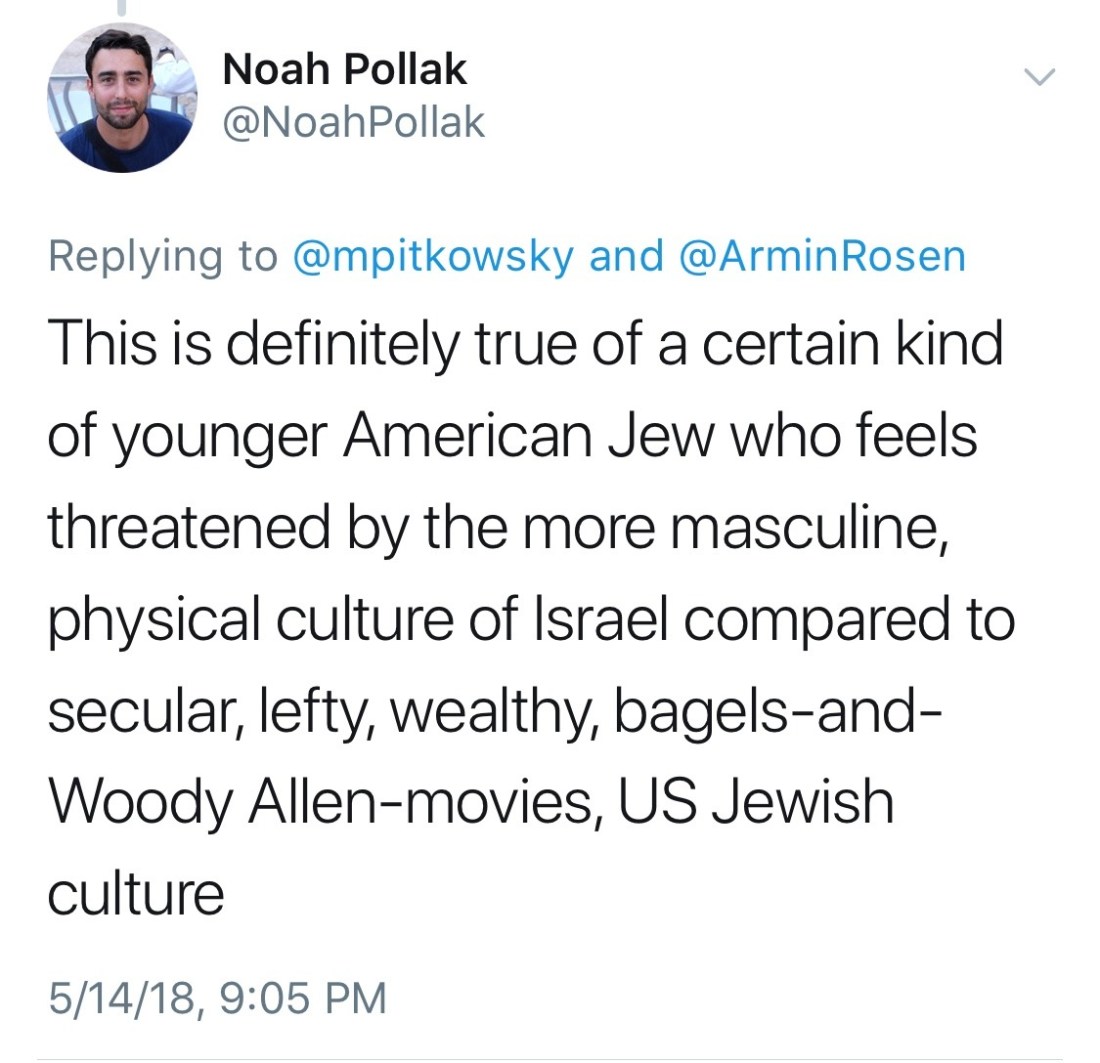The height and width of the screenshot is (1063, 1100).
Task: Click the divider line below the timestamp
Action: click(550, 1059)
